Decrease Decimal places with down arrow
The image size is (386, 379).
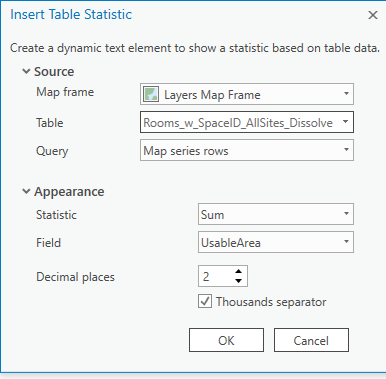[x=238, y=281]
